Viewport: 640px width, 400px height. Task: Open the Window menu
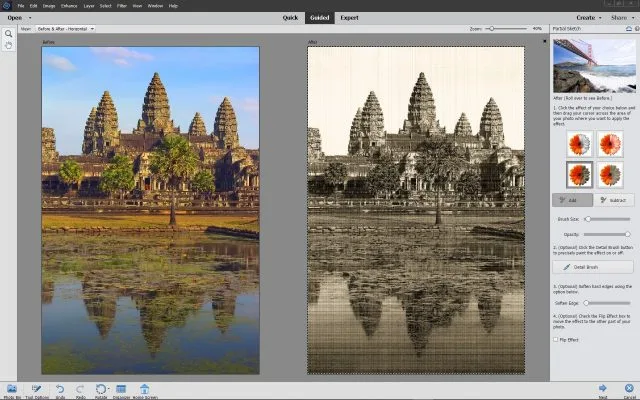(x=155, y=6)
